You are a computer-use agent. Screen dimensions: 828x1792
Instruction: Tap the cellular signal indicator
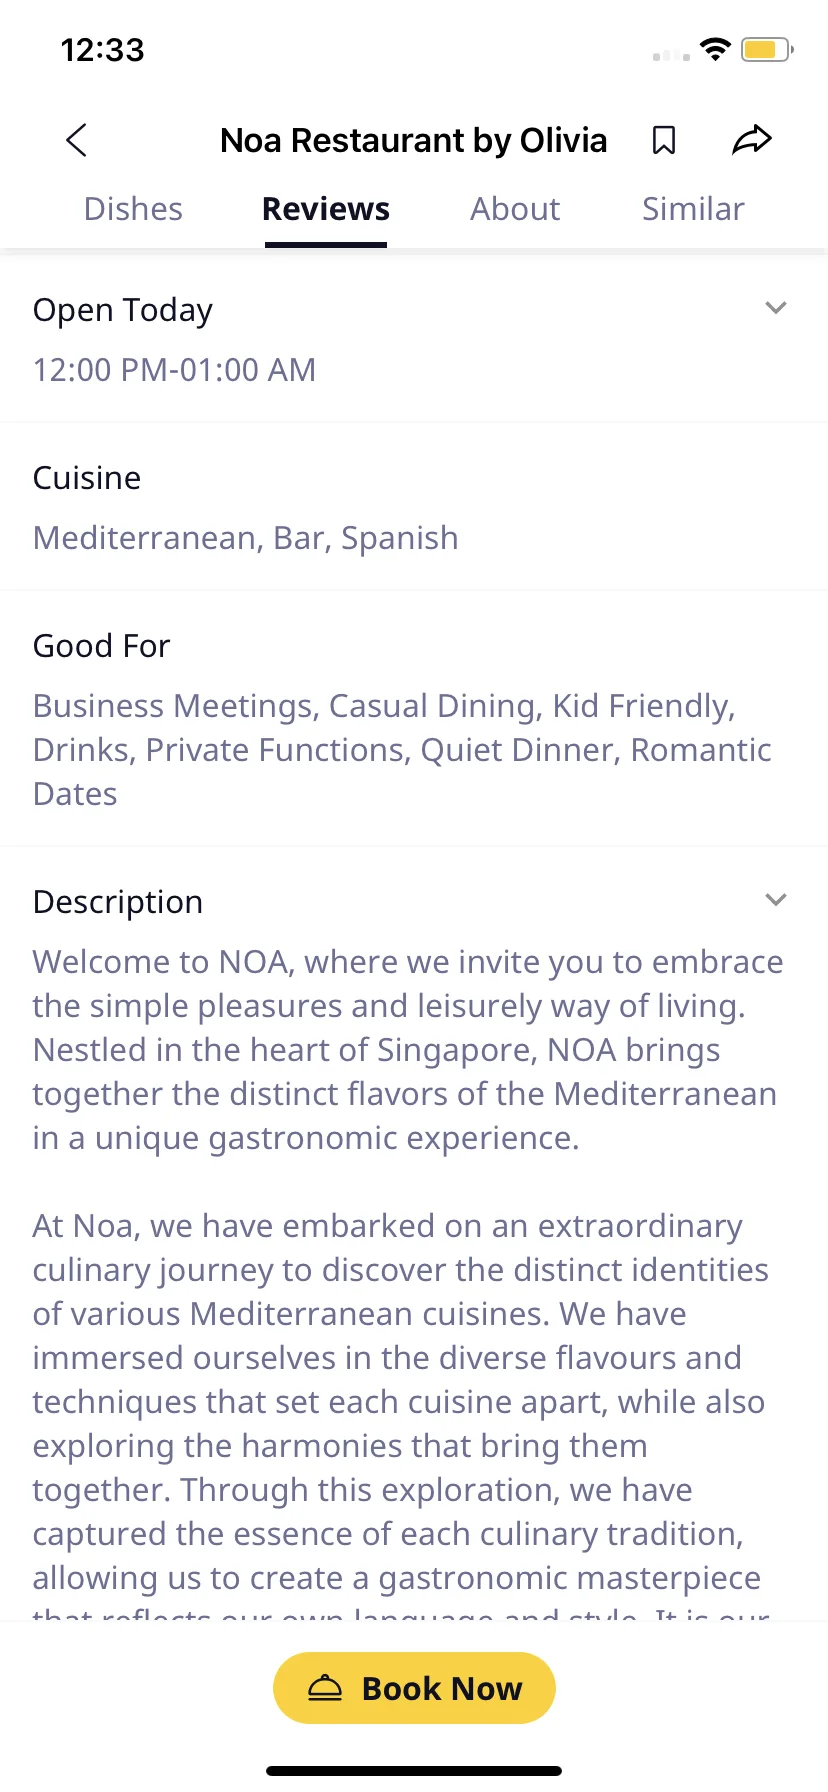point(671,56)
